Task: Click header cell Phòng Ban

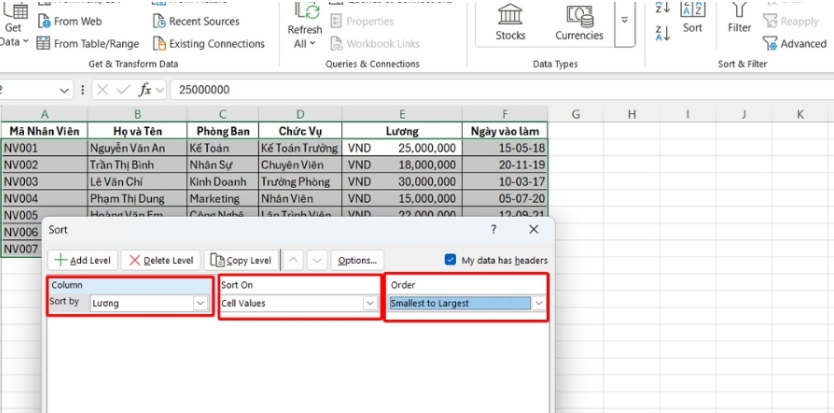Action: point(223,131)
